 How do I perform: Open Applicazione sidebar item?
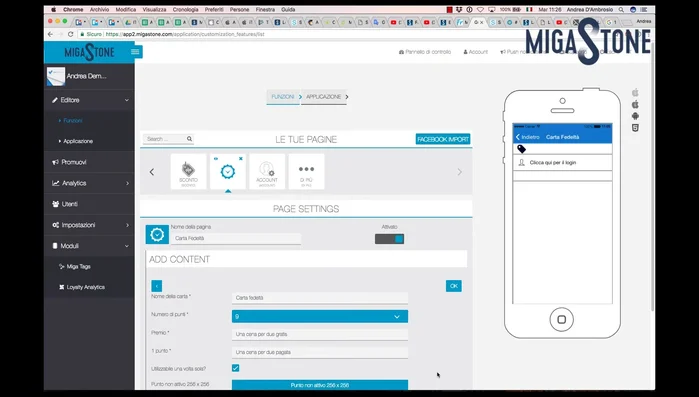click(x=78, y=141)
